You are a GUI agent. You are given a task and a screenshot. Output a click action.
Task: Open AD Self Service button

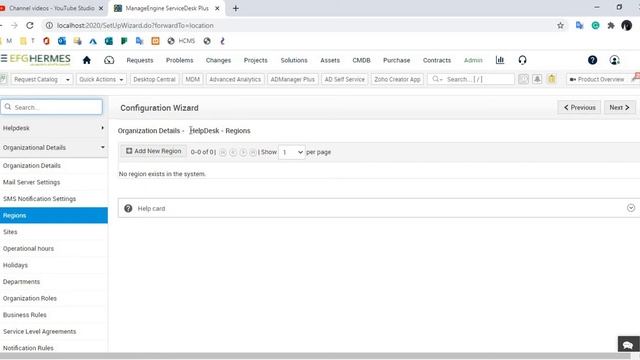(344, 79)
